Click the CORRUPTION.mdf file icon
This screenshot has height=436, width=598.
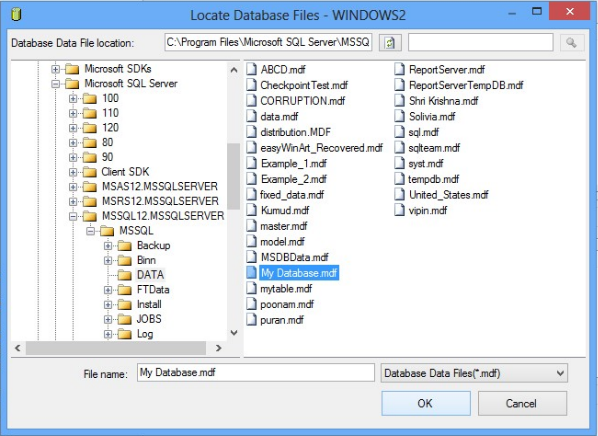click(251, 101)
